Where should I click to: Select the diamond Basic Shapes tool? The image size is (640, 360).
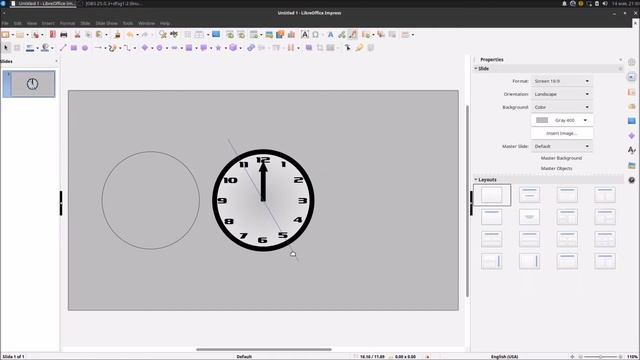[144, 48]
